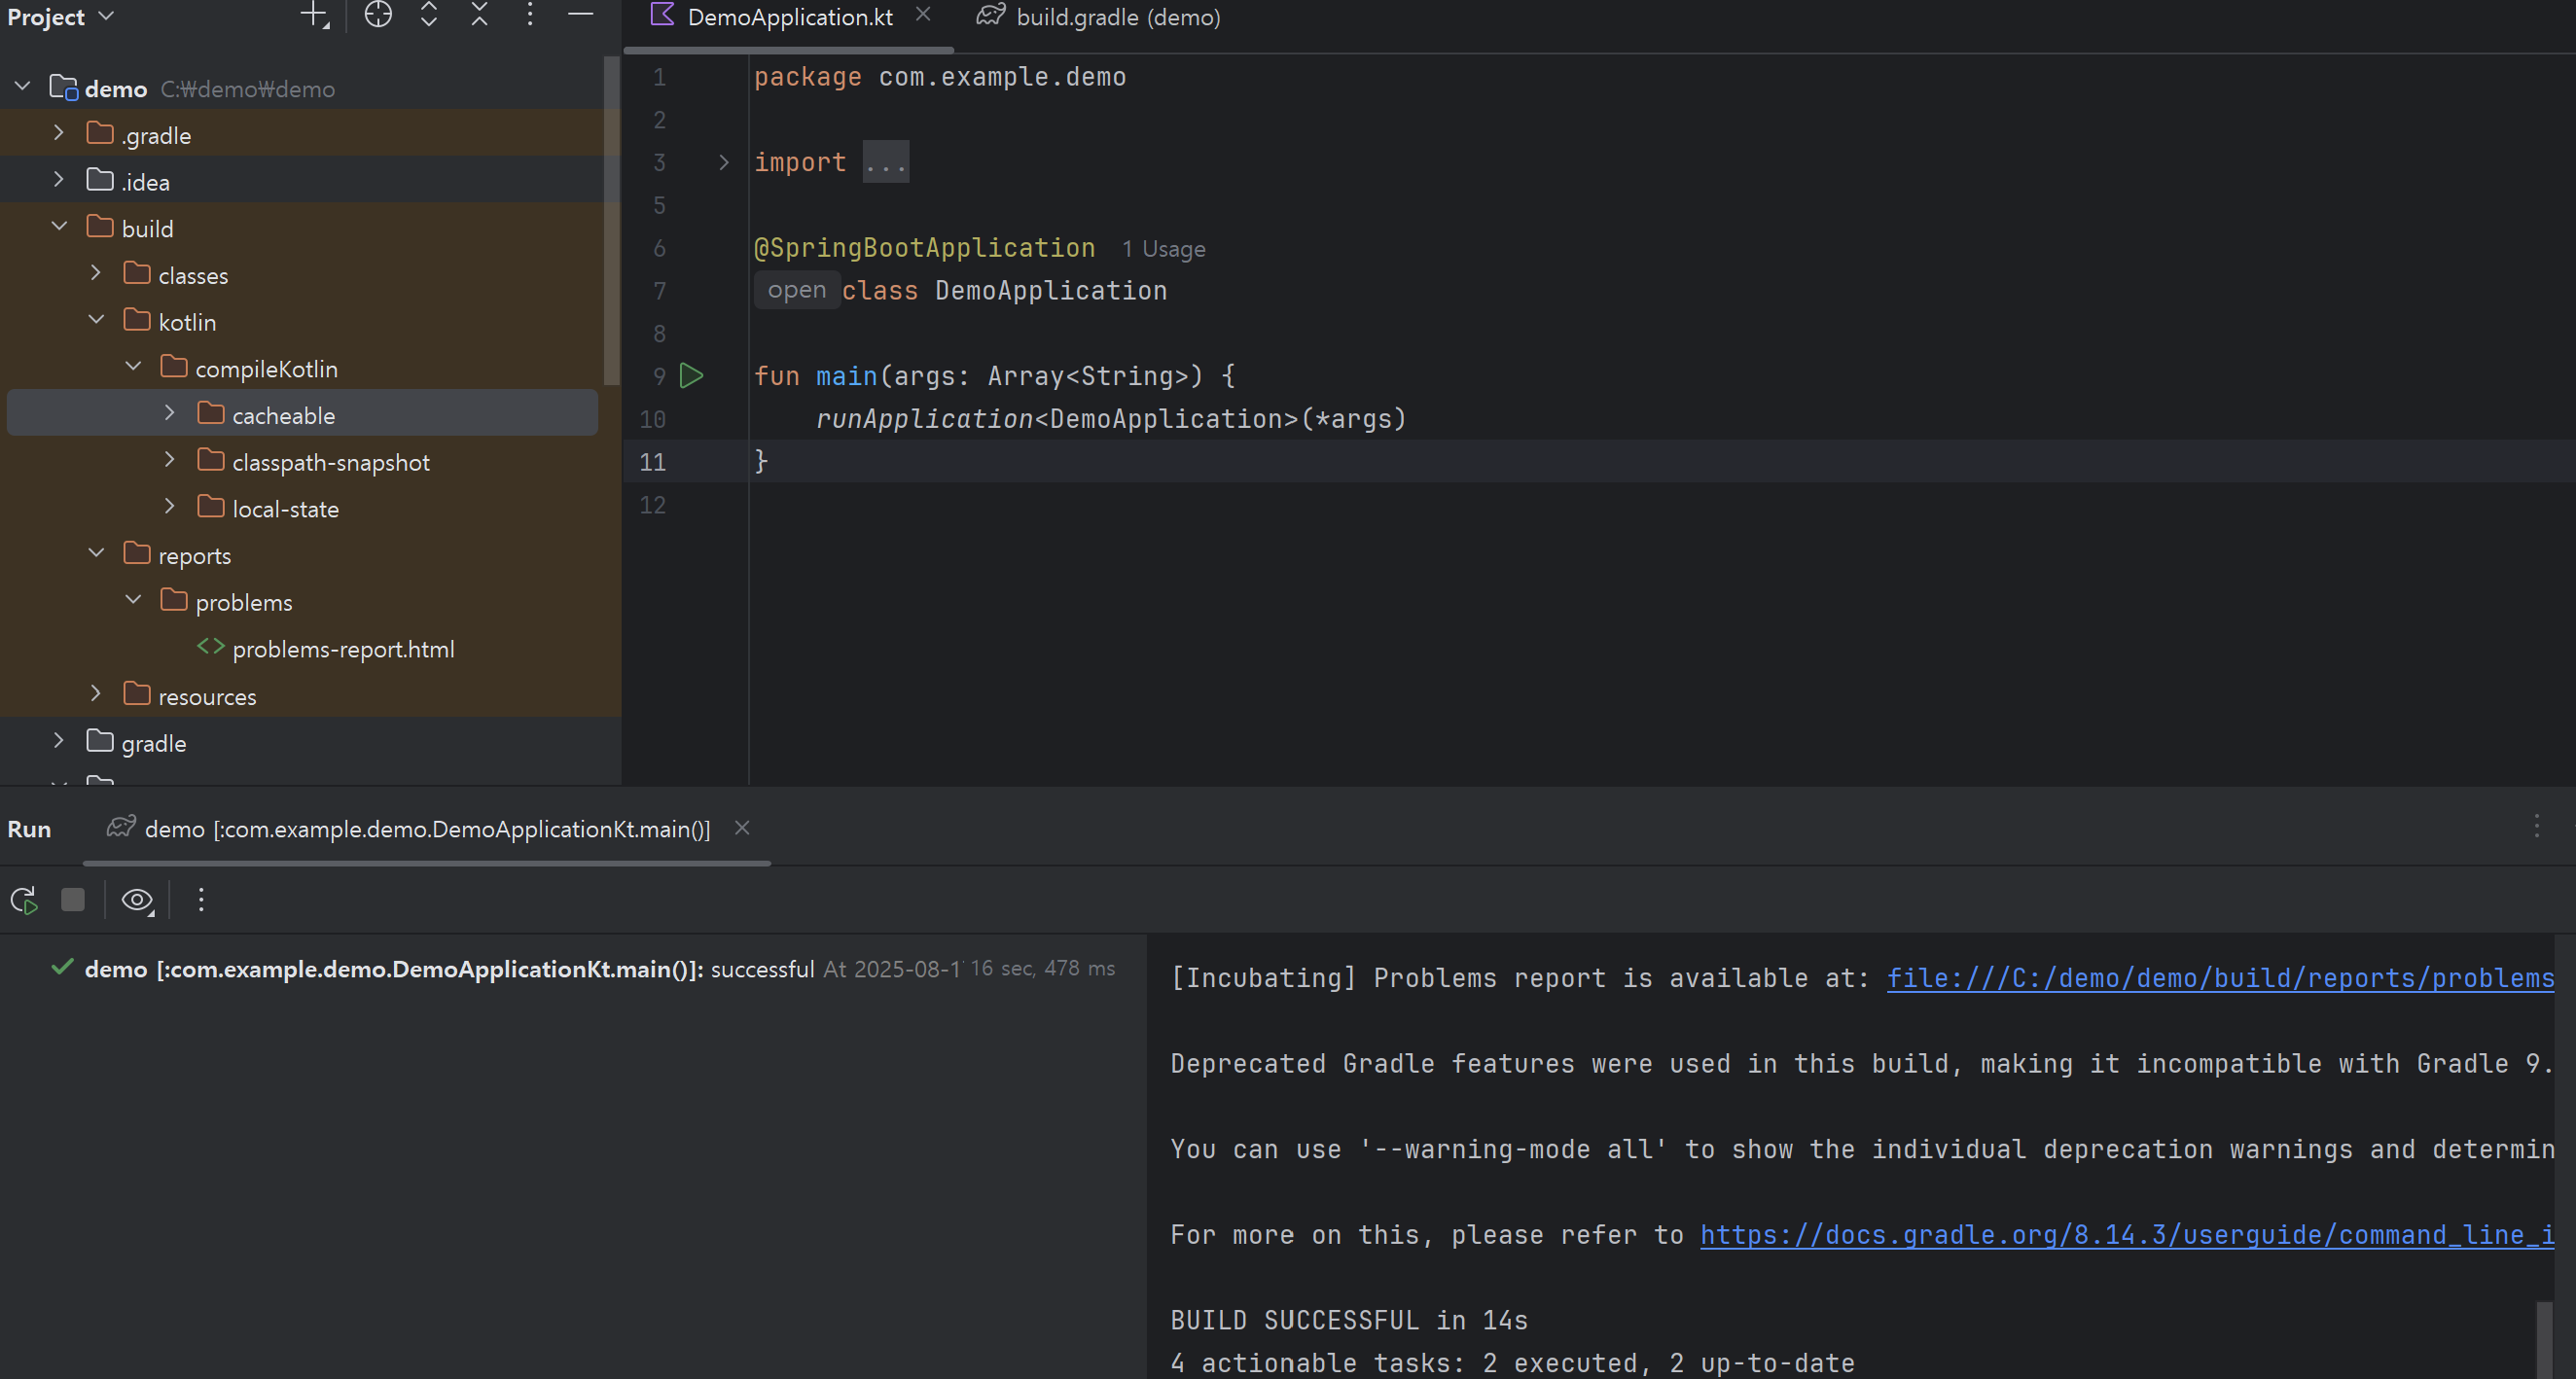Close the demo run tab
This screenshot has height=1379, width=2576.
[x=742, y=828]
